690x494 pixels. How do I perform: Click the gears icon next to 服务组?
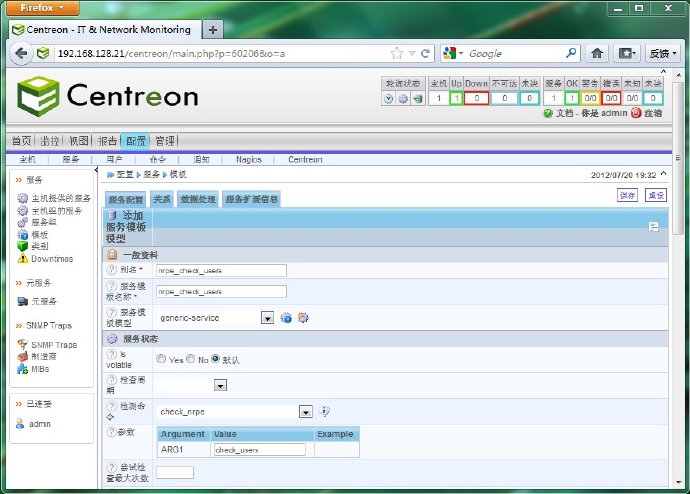coord(22,223)
